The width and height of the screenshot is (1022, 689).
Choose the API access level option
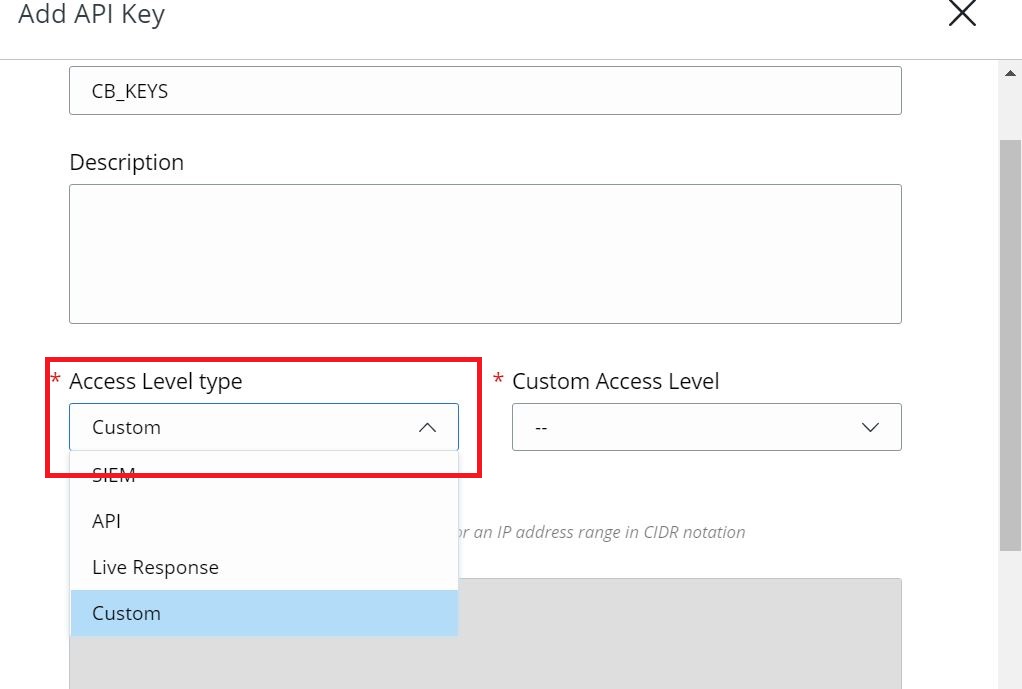coord(106,521)
